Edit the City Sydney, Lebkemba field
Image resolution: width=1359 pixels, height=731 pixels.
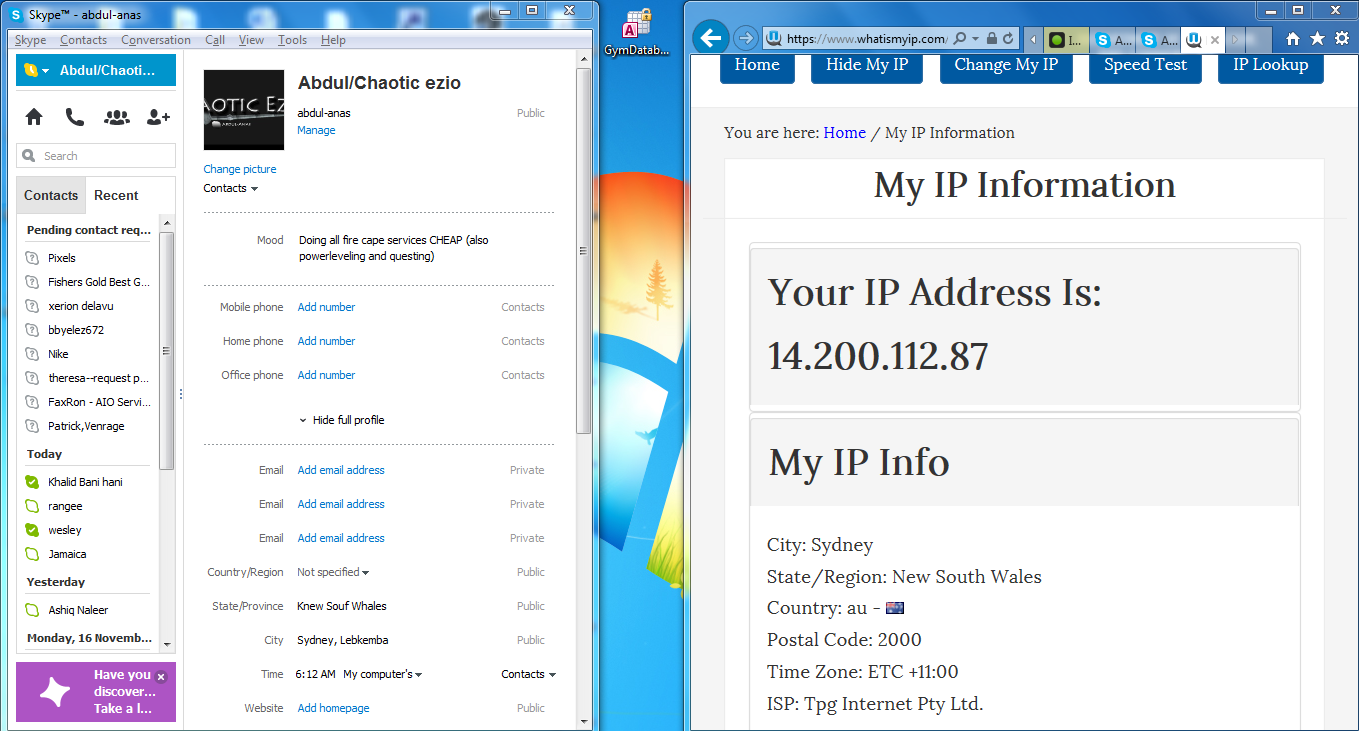[343, 640]
